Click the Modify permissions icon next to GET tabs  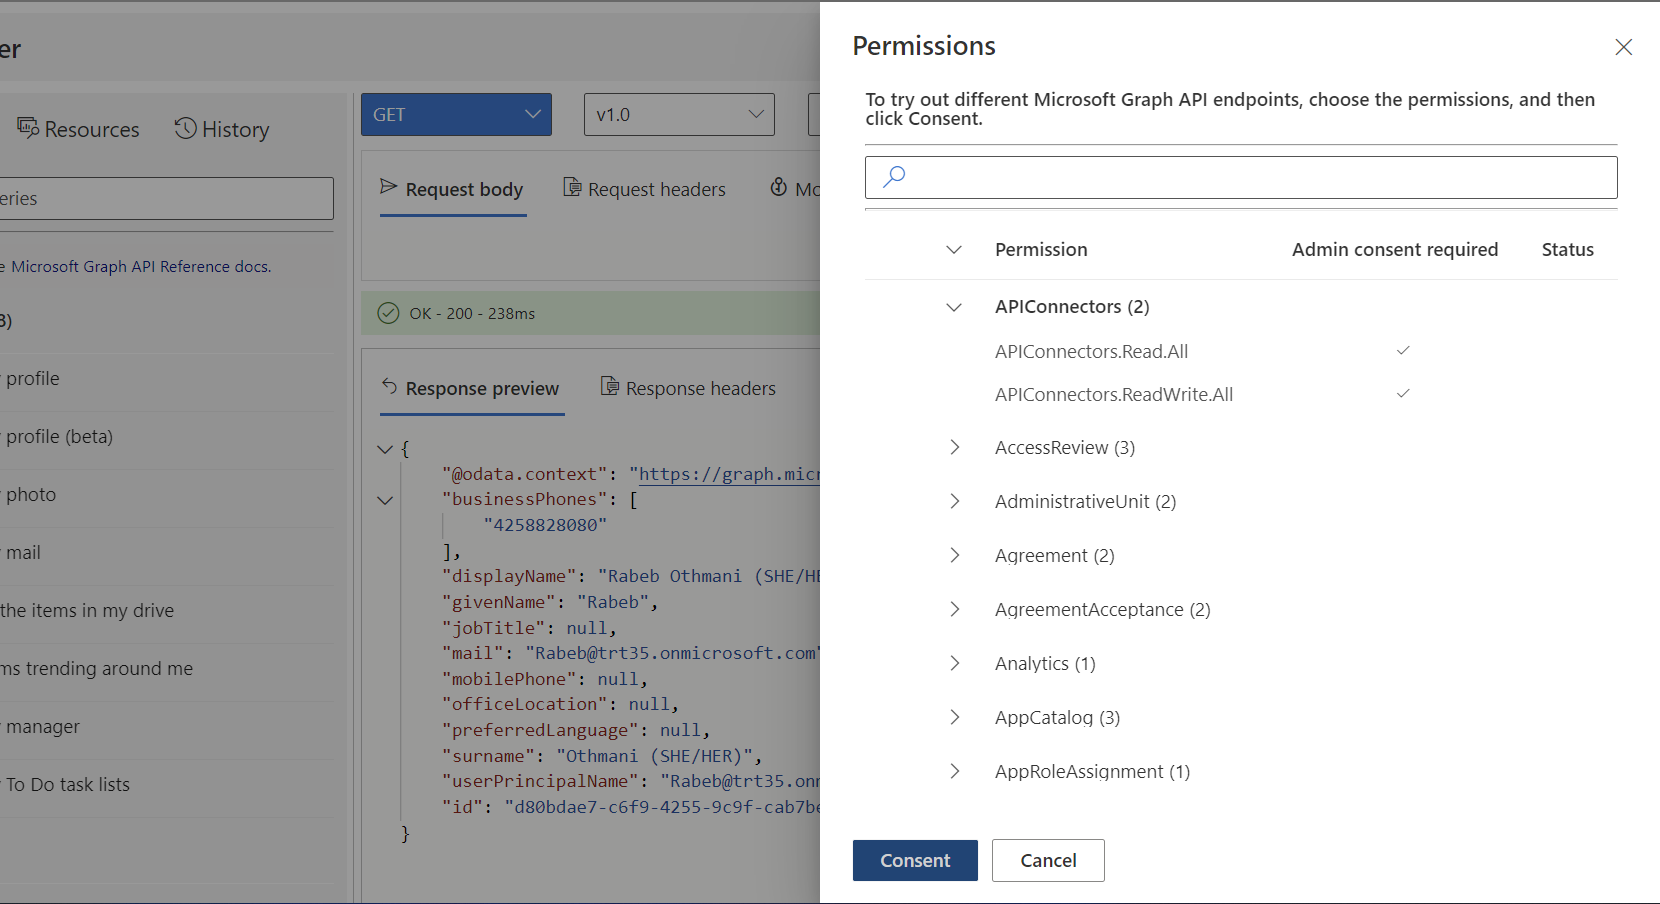[x=778, y=188]
